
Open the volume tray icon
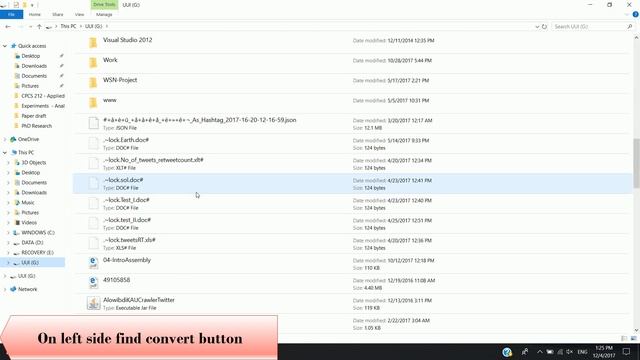(x=569, y=352)
